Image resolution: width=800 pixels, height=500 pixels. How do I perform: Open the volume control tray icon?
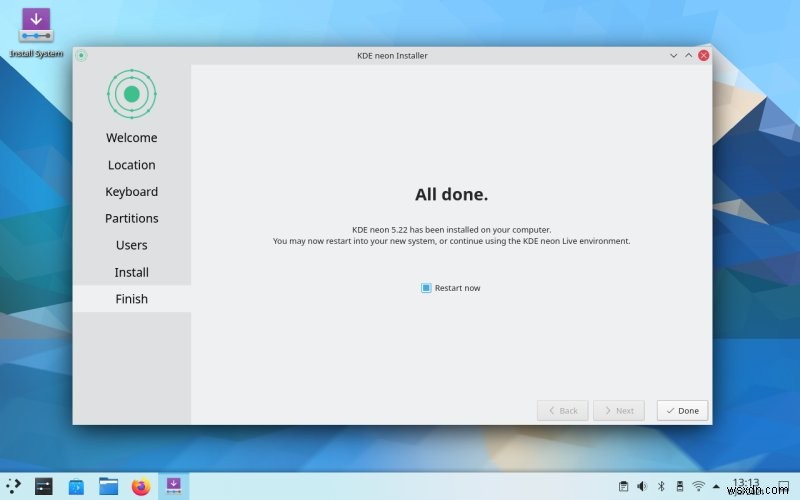[642, 486]
